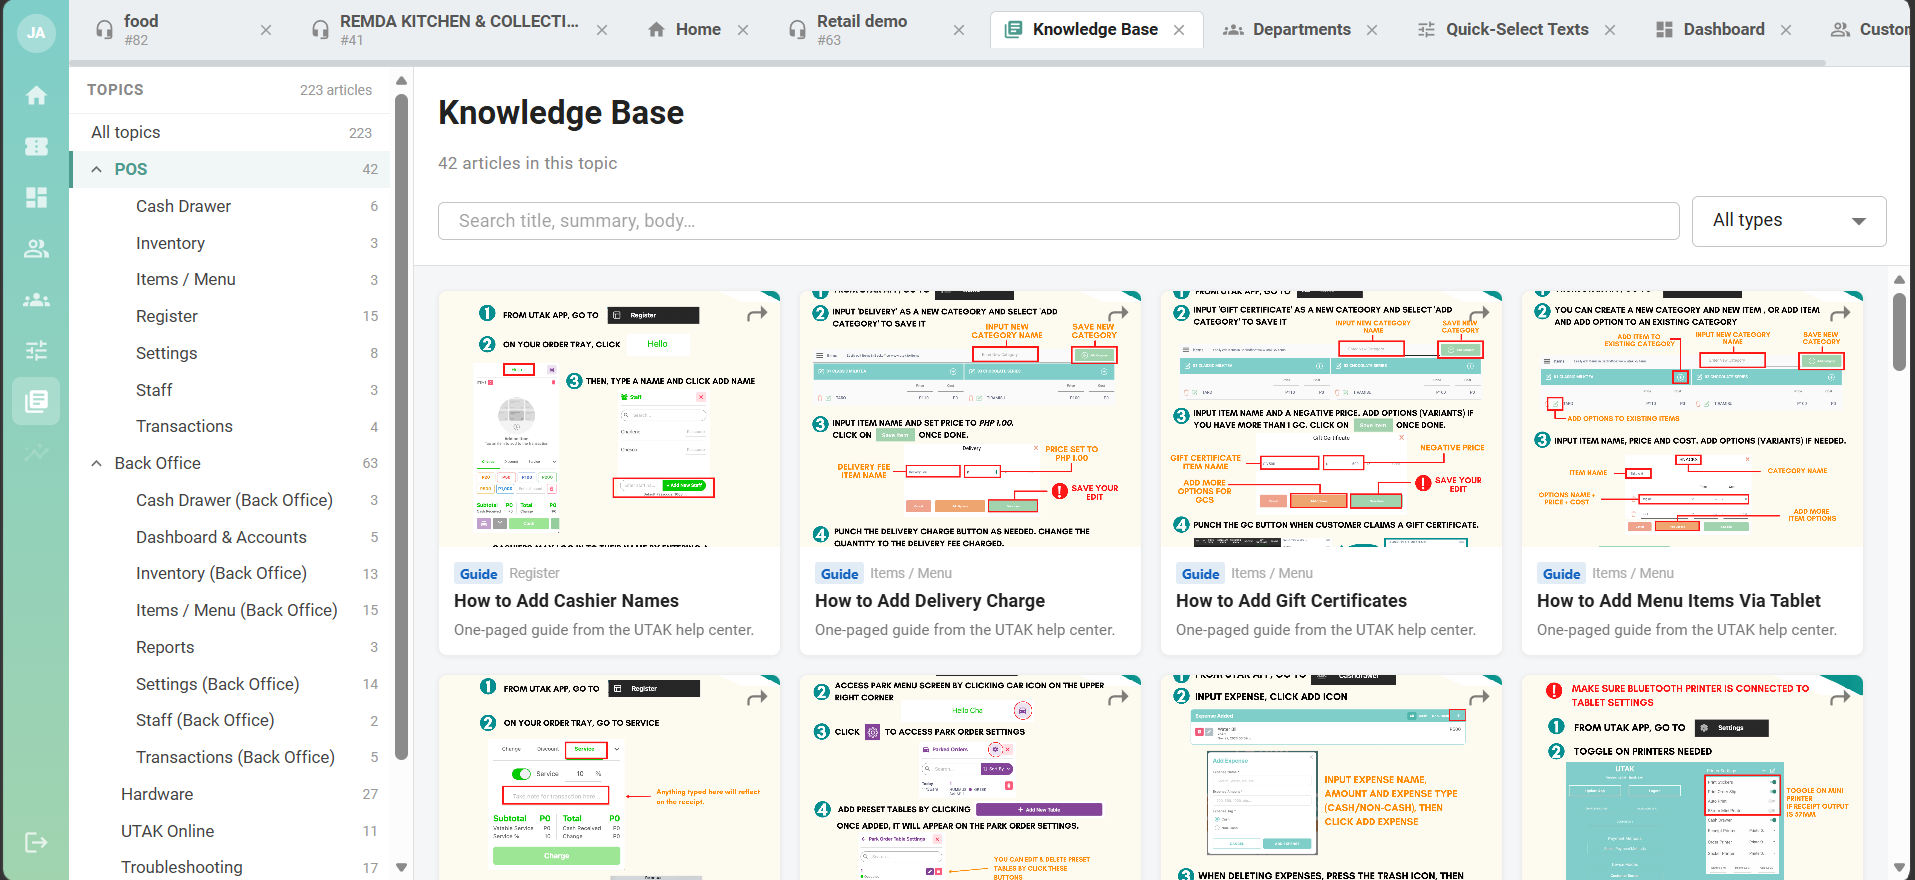Open How to Add Cashier Names article
Screen dimensions: 1915x880
tap(566, 601)
